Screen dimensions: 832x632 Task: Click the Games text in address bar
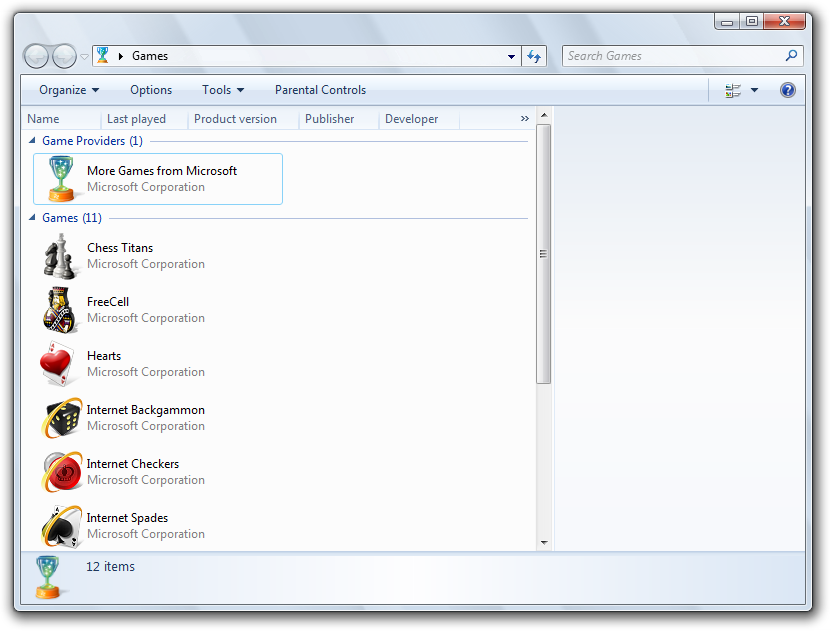[x=150, y=56]
